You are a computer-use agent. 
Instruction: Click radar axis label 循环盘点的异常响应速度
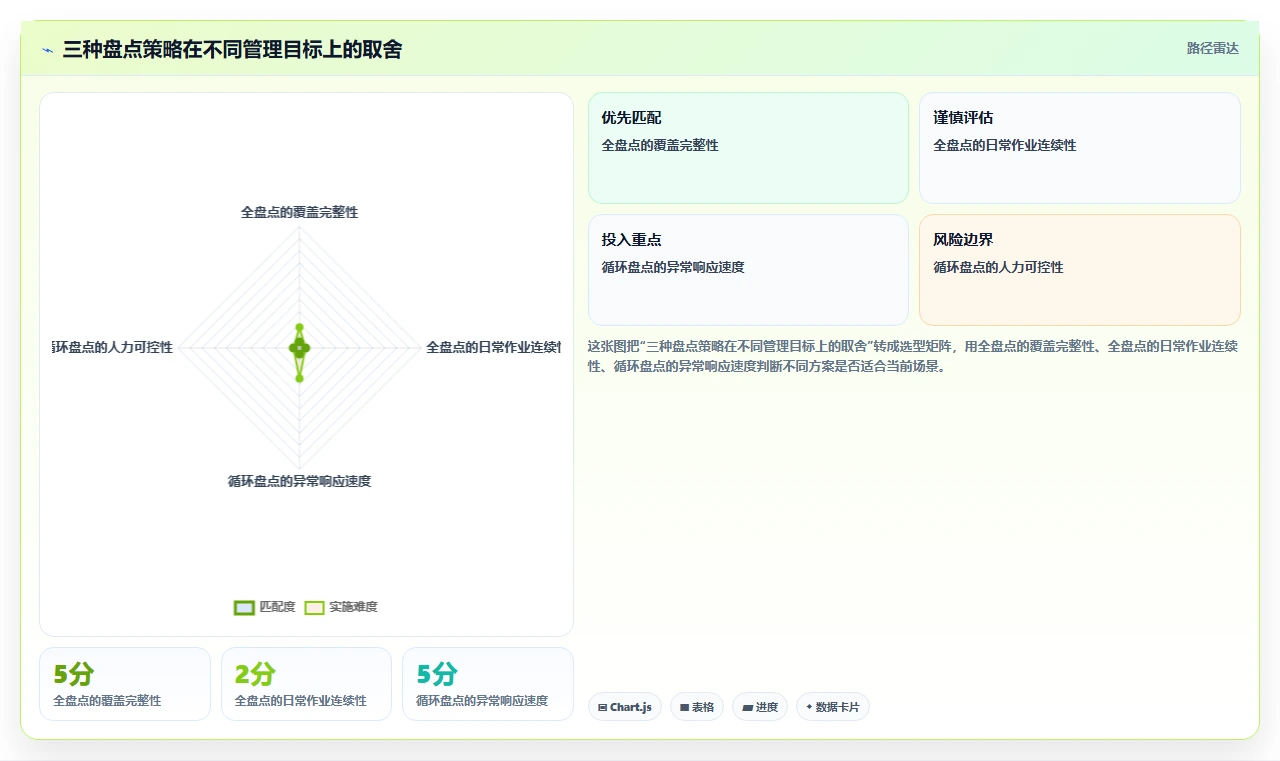(299, 481)
